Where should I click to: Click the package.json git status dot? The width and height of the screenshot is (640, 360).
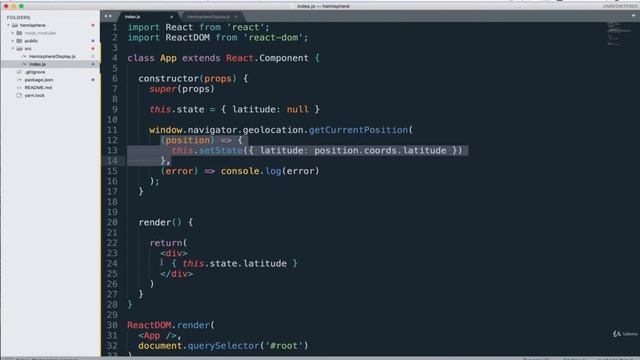coord(93,80)
